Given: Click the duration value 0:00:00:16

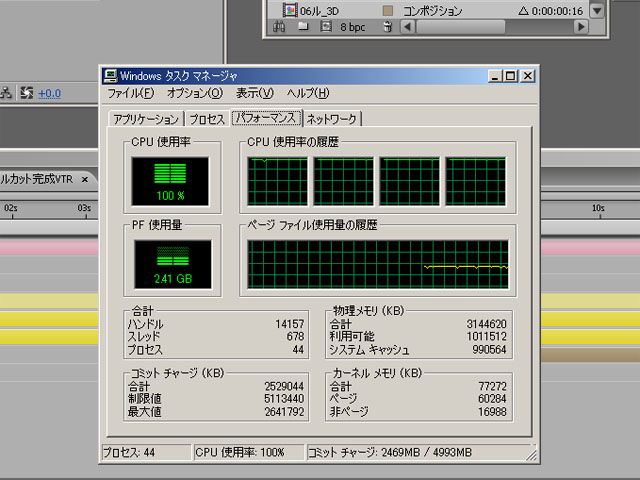Looking at the screenshot, I should point(558,11).
